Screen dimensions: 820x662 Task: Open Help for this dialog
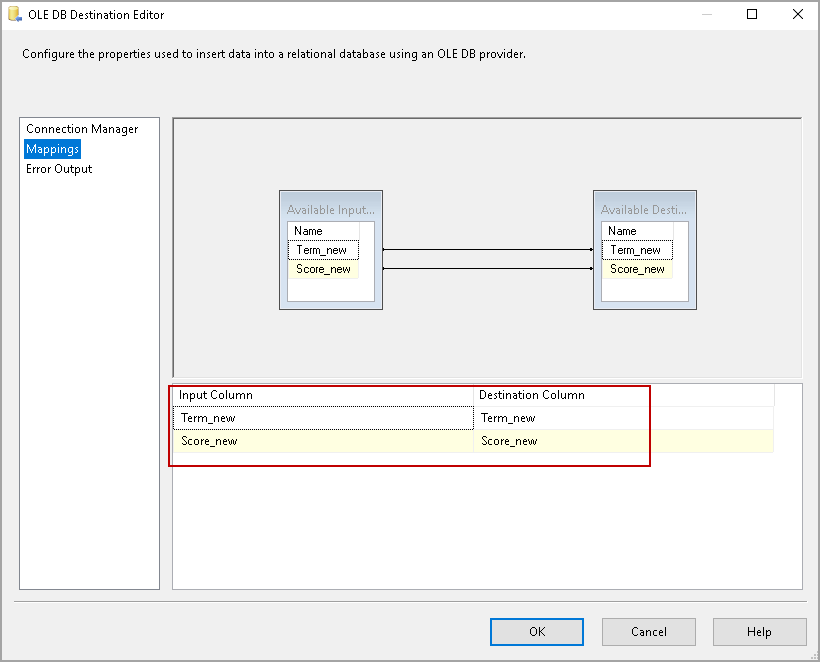(759, 632)
